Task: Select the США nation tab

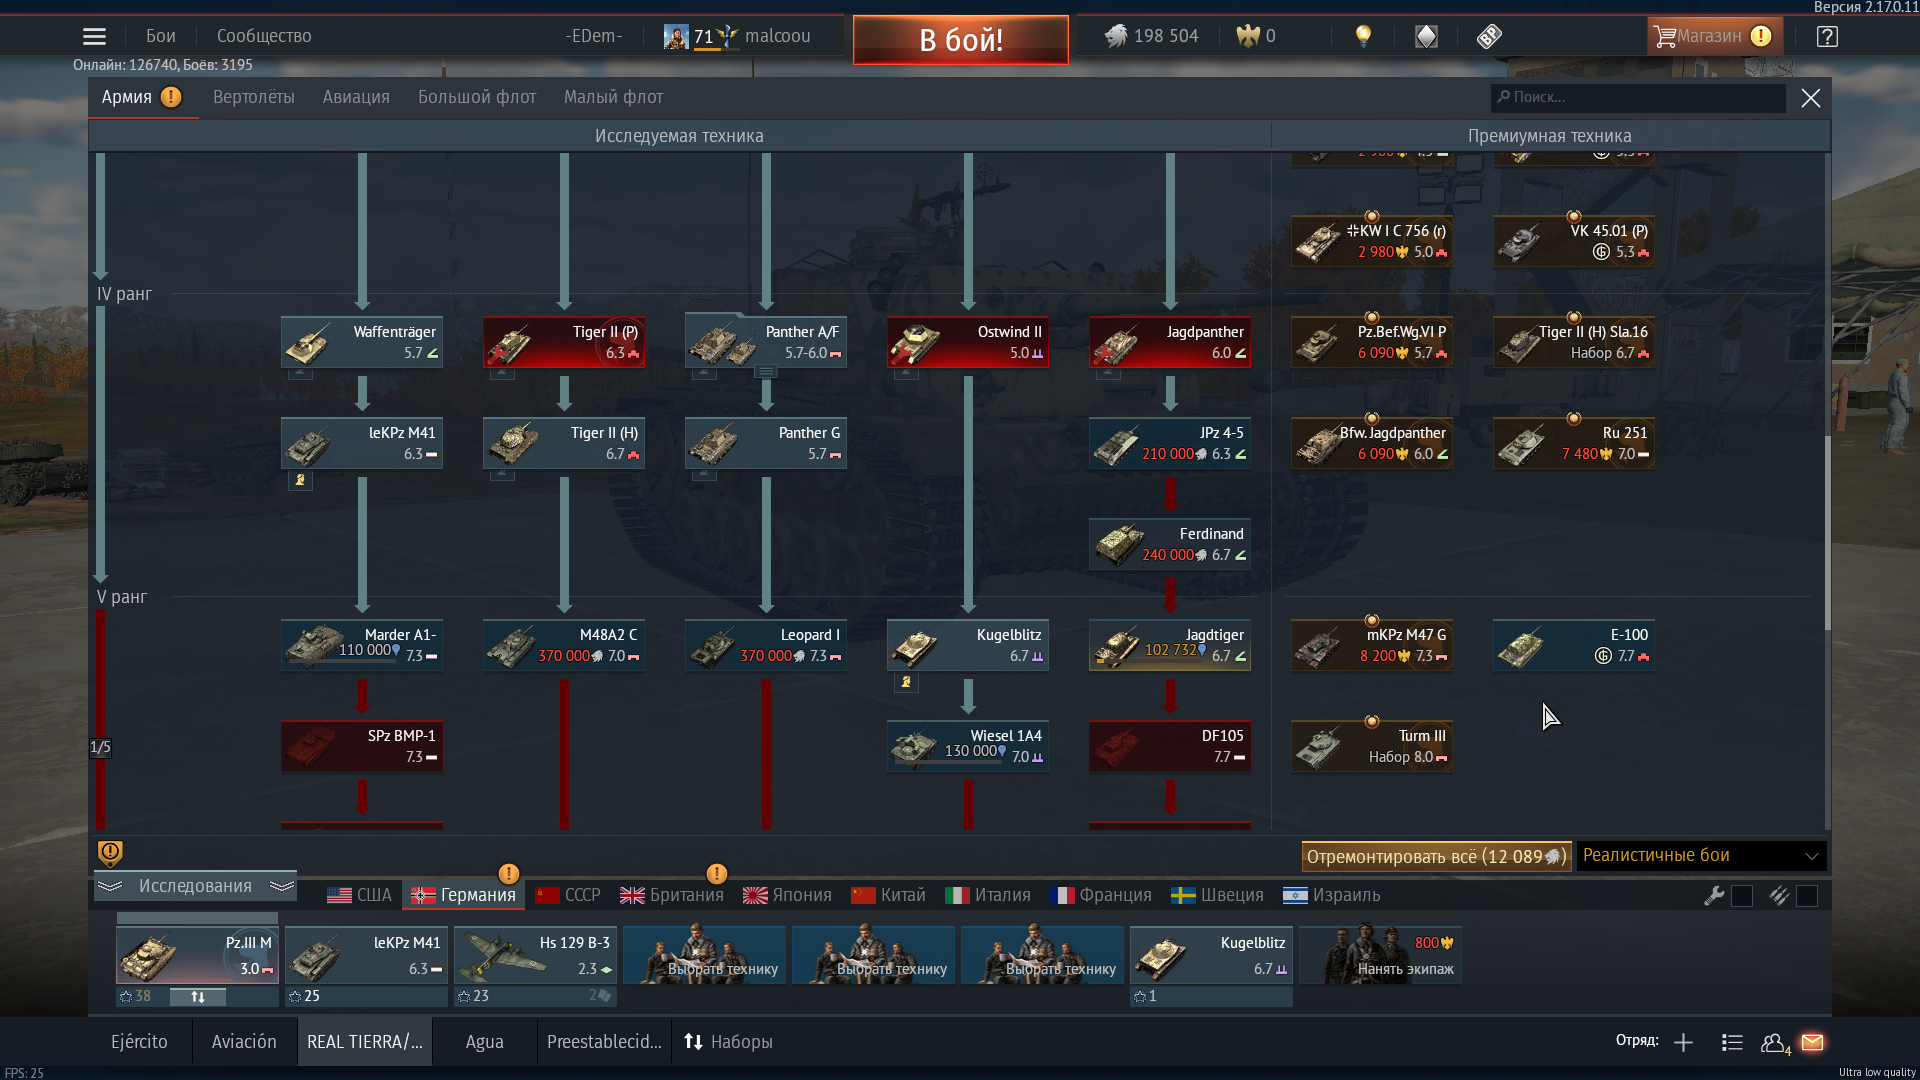Action: (360, 895)
